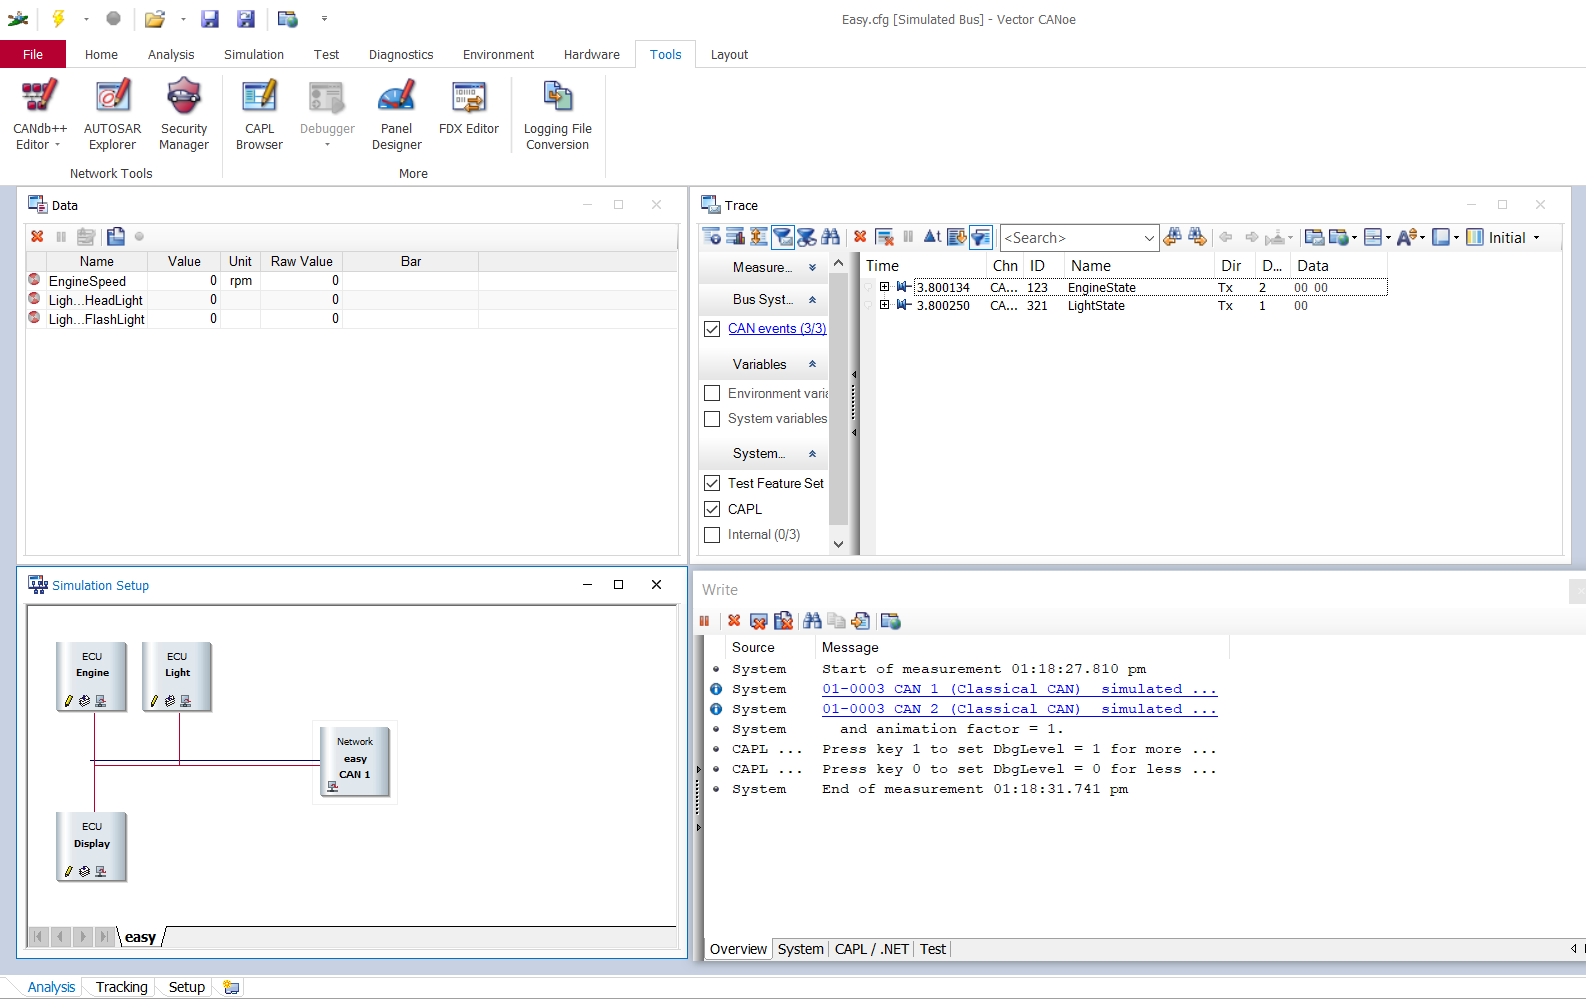Screen dimensions: 1586x999
Task: Toggle the analysis filter button in Trace toolbar
Action: pyautogui.click(x=807, y=237)
